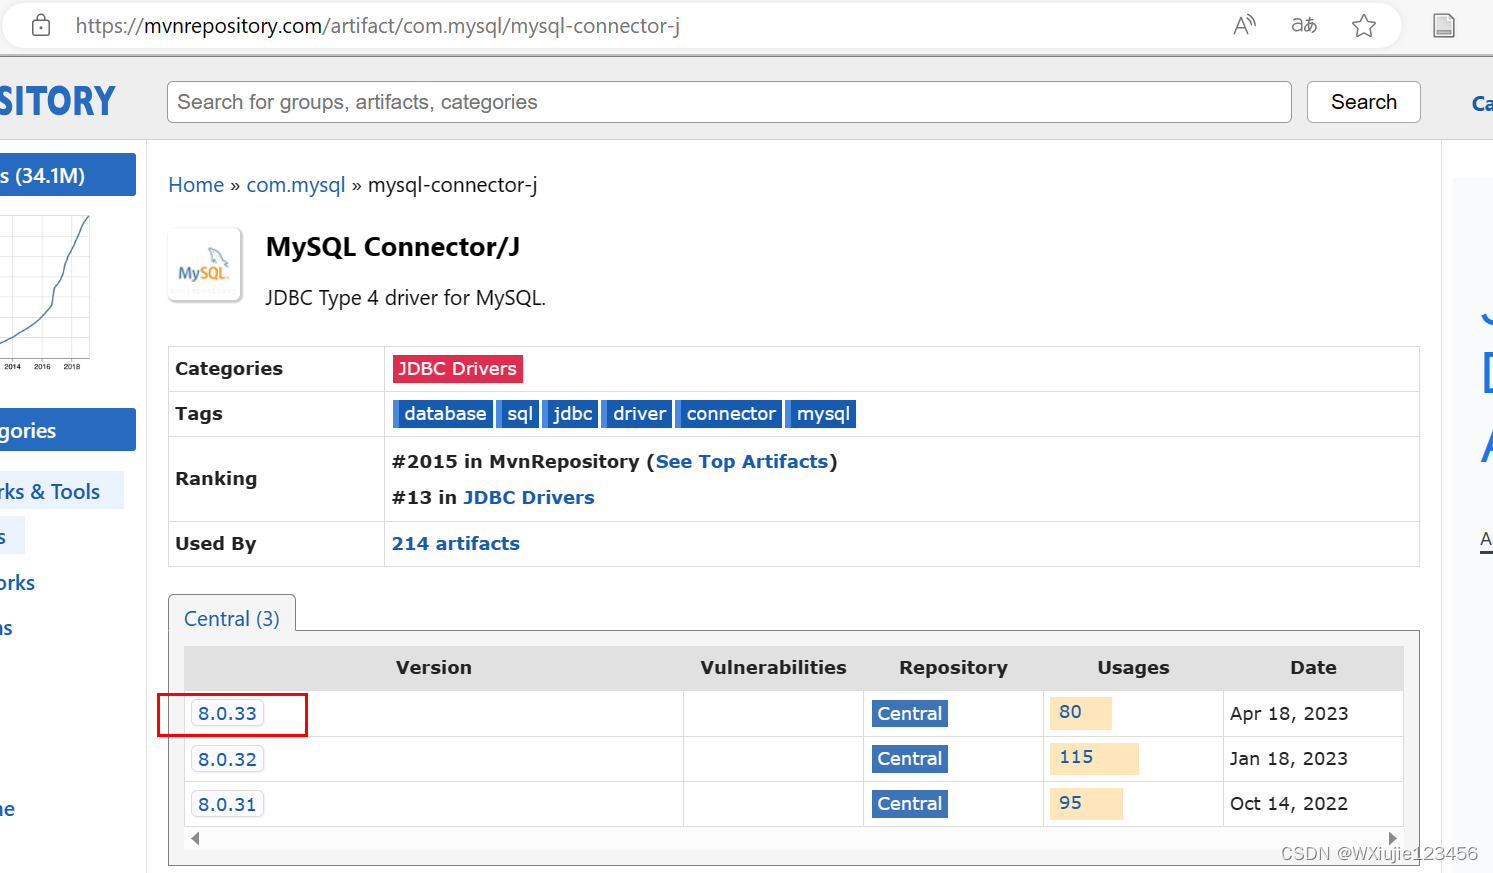Select the driver tag

tap(638, 414)
